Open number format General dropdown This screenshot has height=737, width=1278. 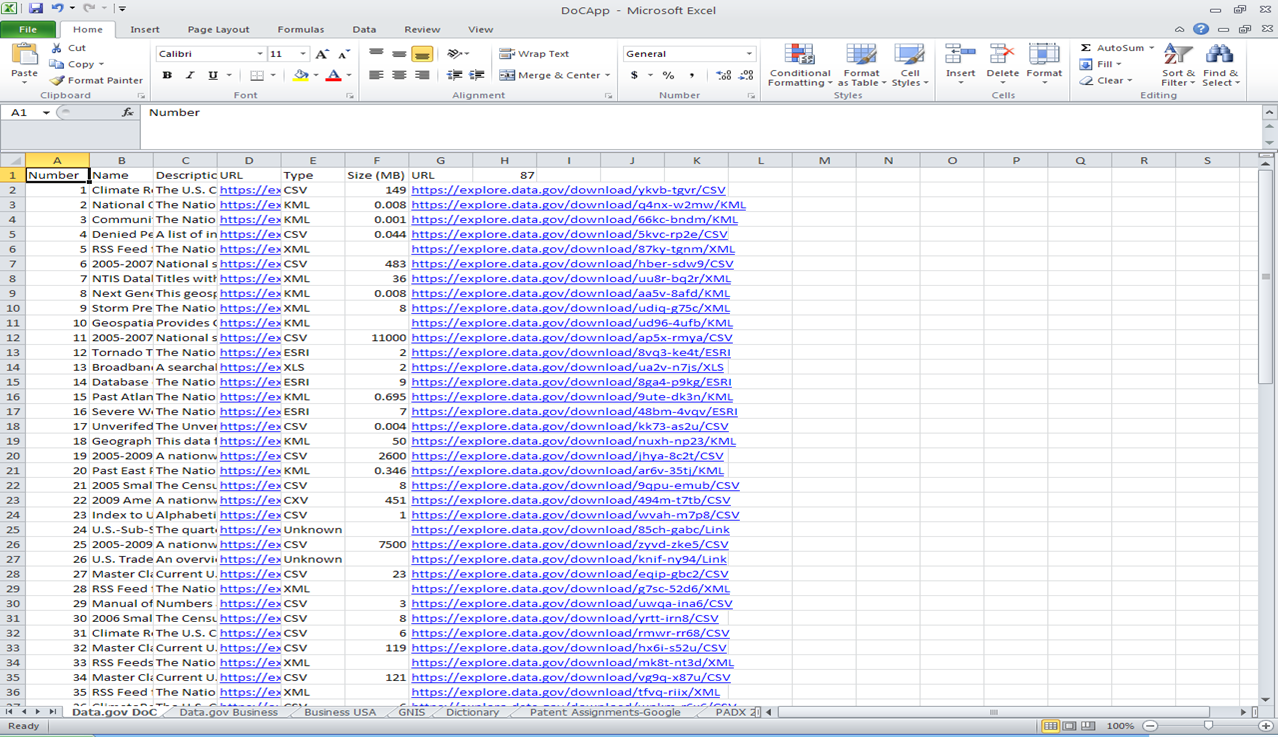coord(749,54)
